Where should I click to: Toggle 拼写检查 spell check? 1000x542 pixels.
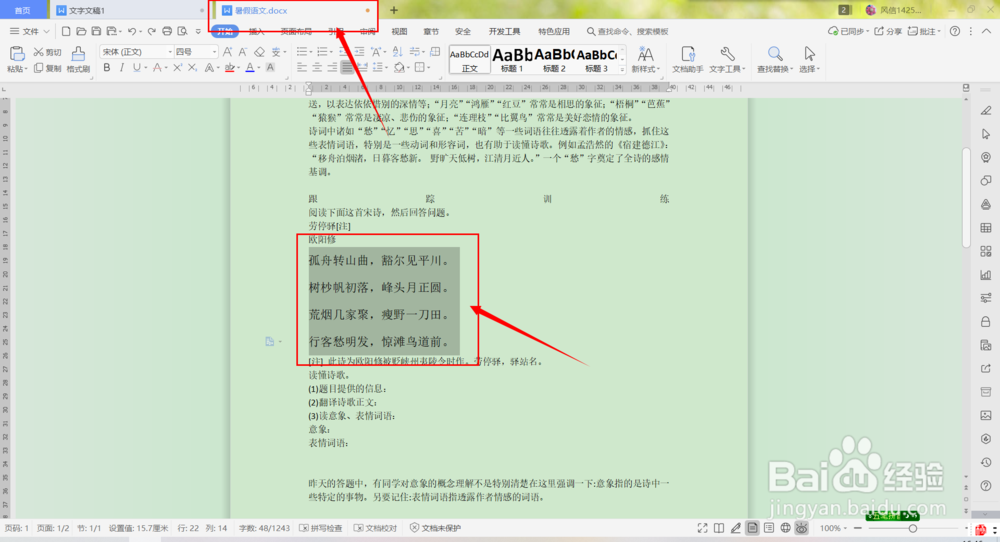click(x=321, y=528)
